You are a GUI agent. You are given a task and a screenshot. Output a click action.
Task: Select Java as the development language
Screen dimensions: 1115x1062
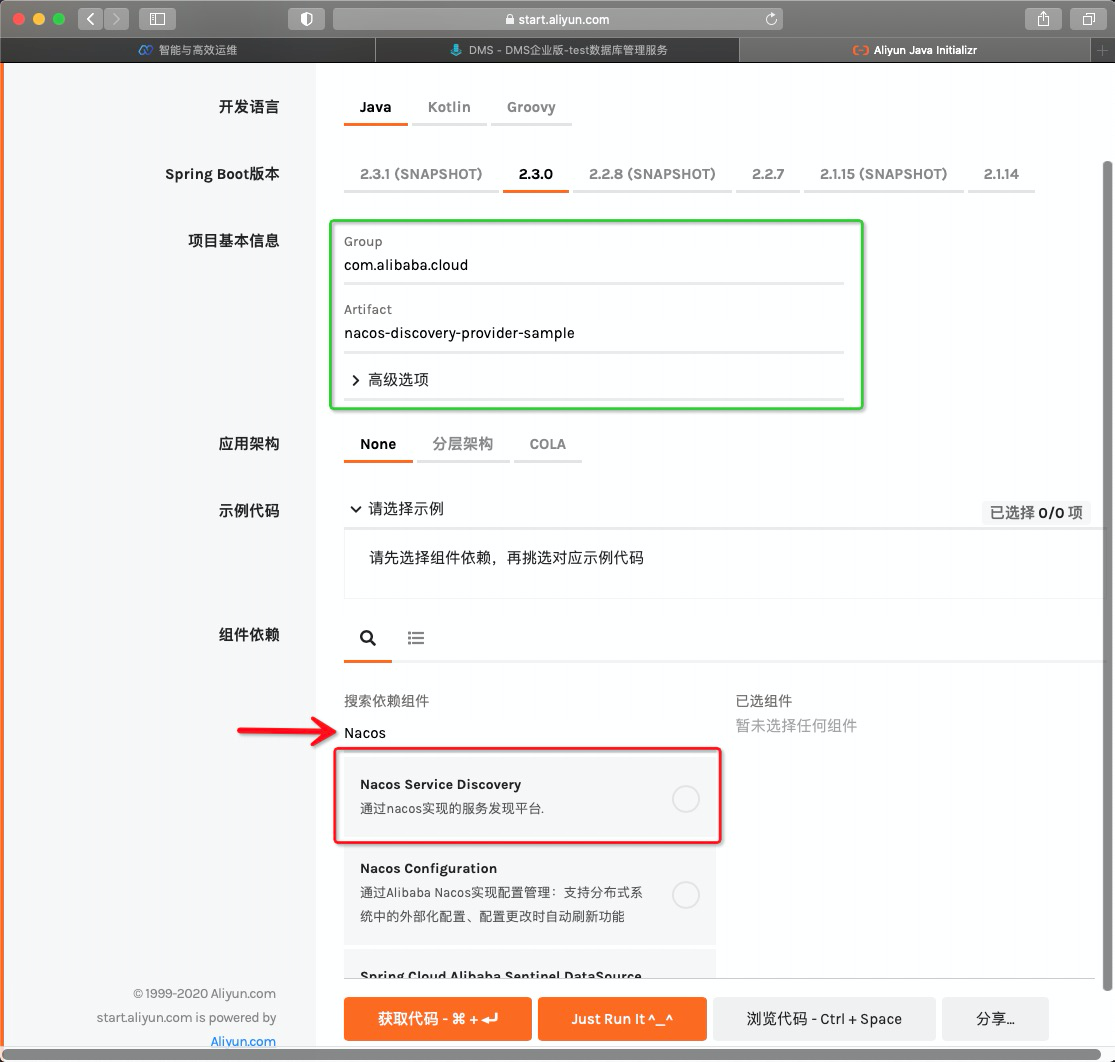[x=375, y=107]
